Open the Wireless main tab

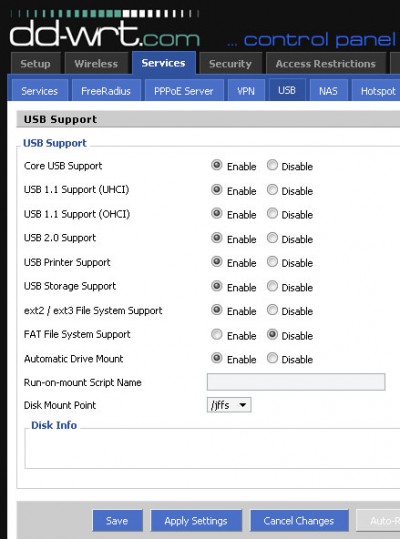click(96, 64)
